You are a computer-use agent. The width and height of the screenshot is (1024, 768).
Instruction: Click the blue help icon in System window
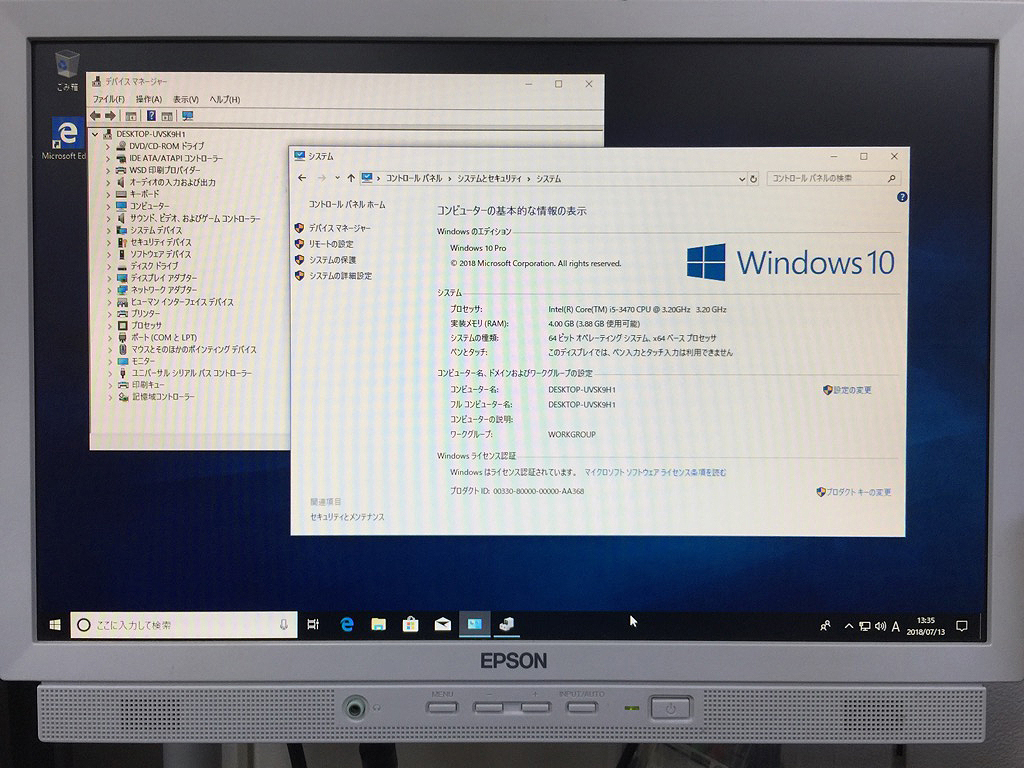902,197
